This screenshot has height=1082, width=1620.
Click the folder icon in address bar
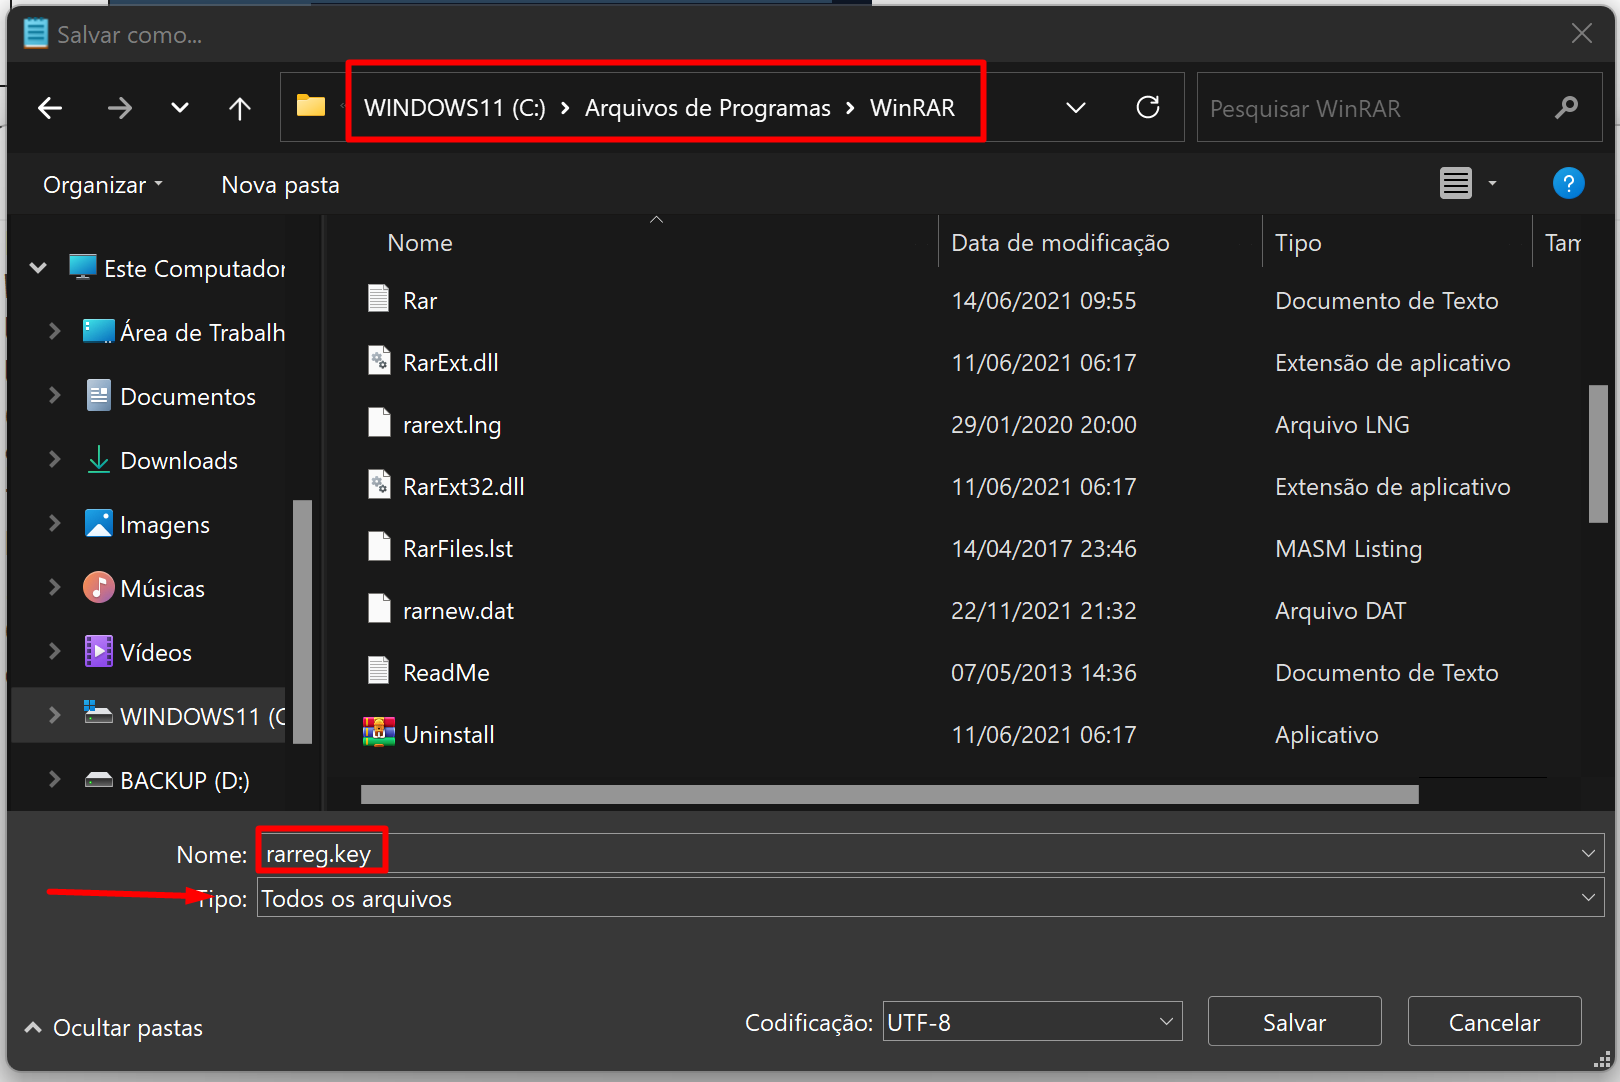(x=311, y=106)
